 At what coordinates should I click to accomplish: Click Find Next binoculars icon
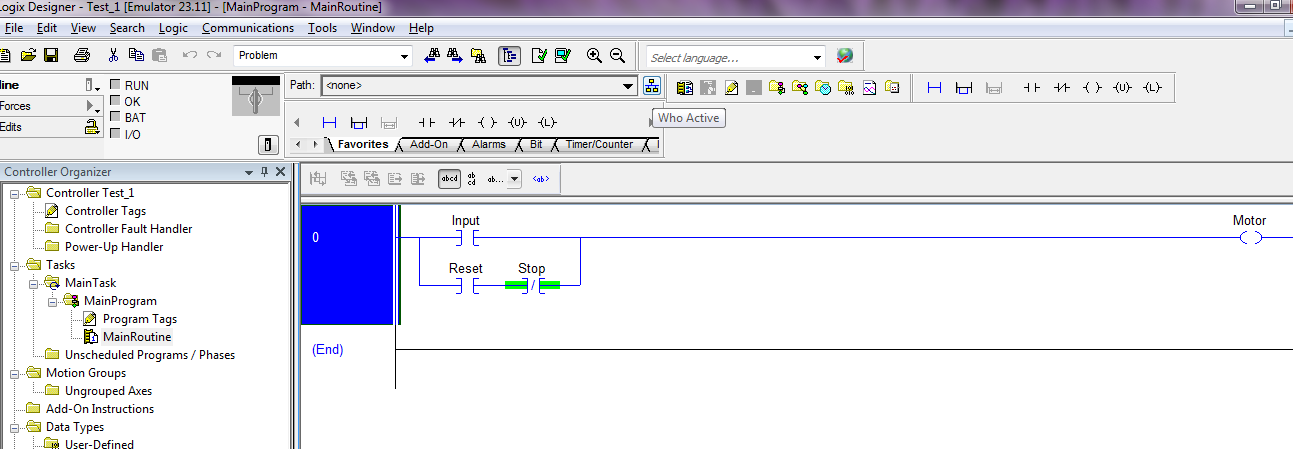coord(454,55)
